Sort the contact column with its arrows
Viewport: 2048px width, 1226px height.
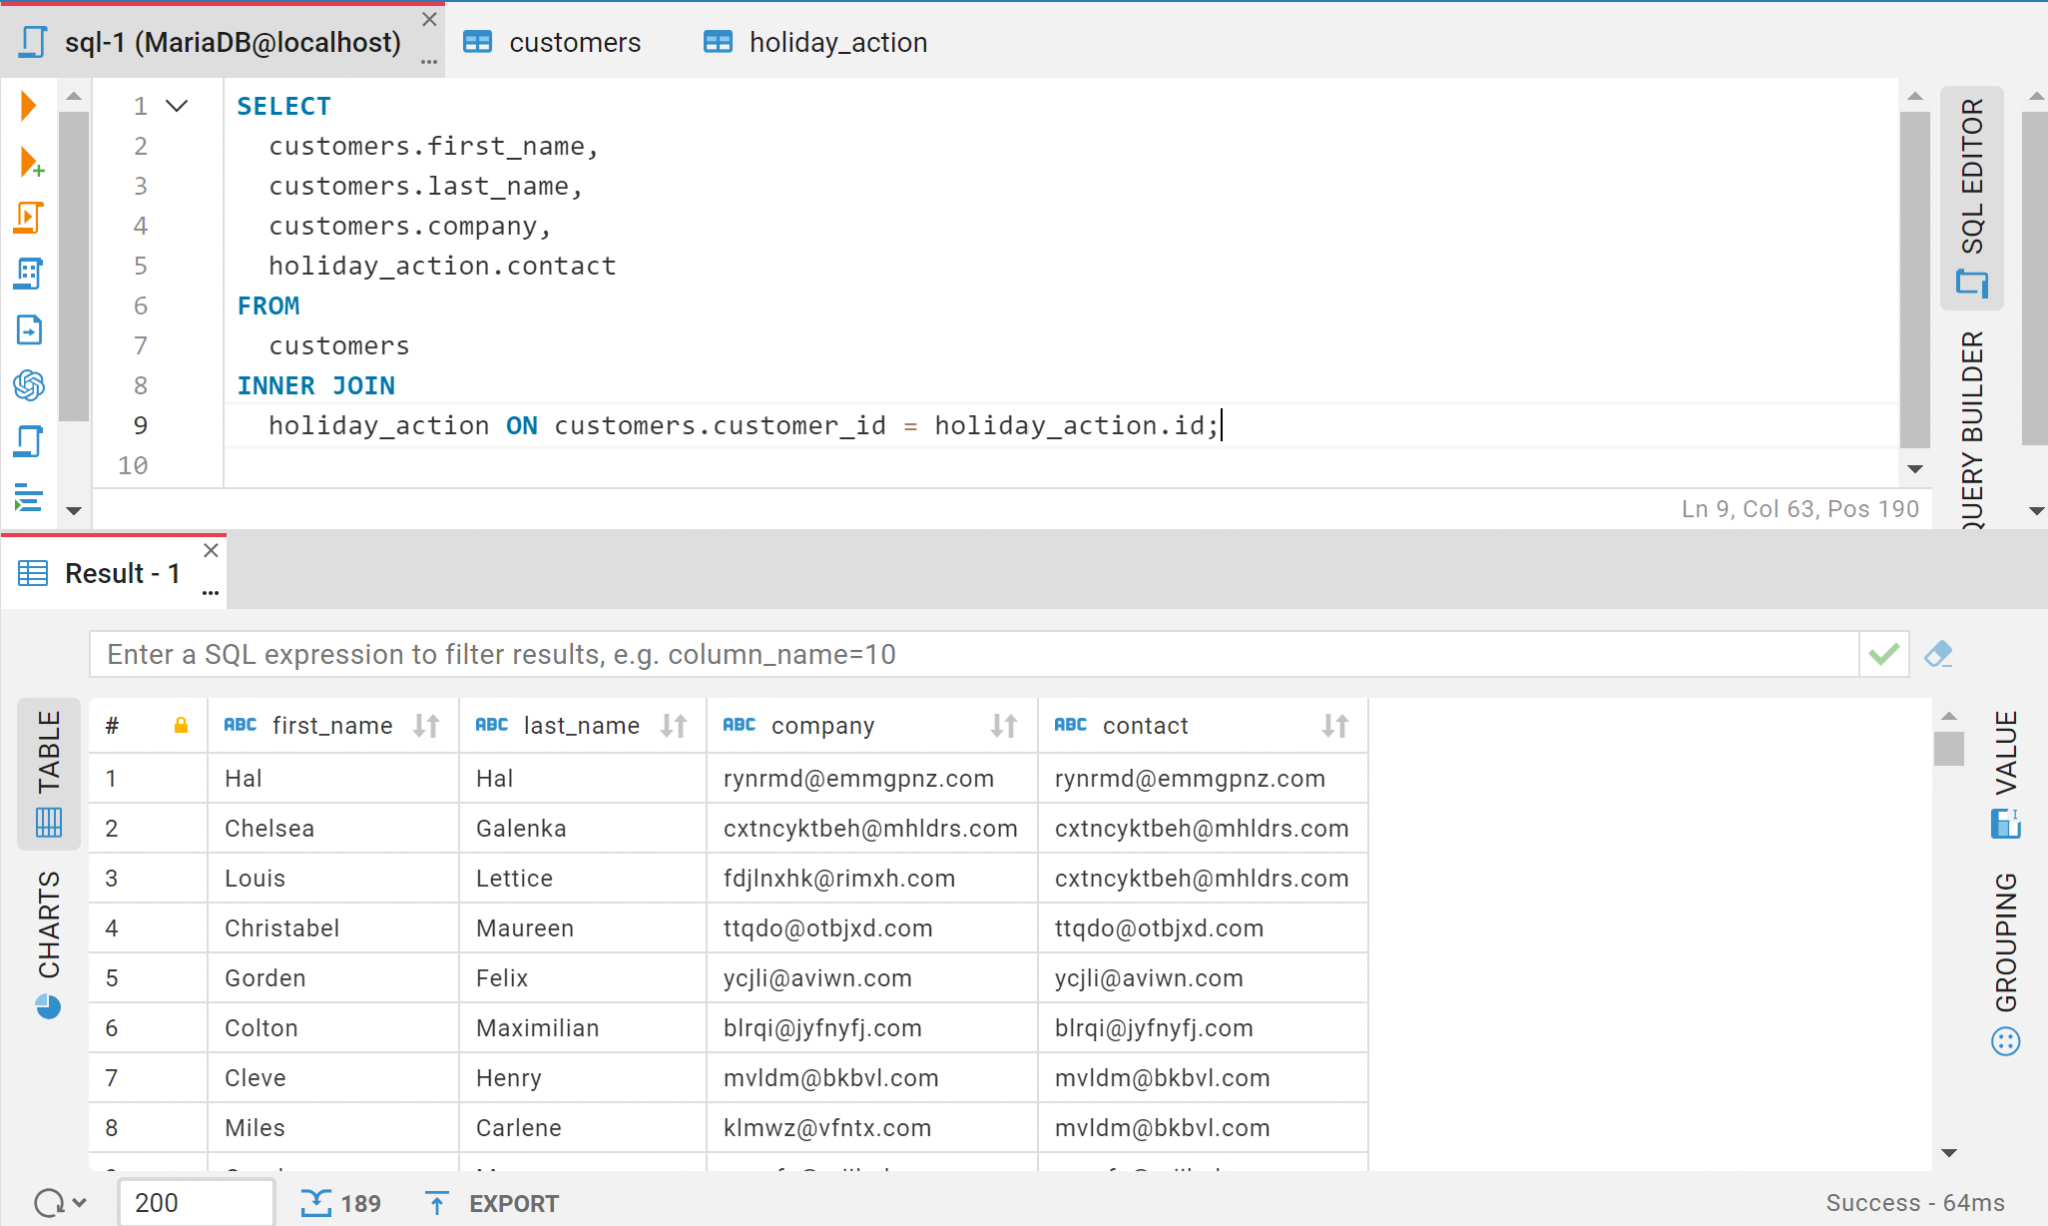click(1336, 725)
